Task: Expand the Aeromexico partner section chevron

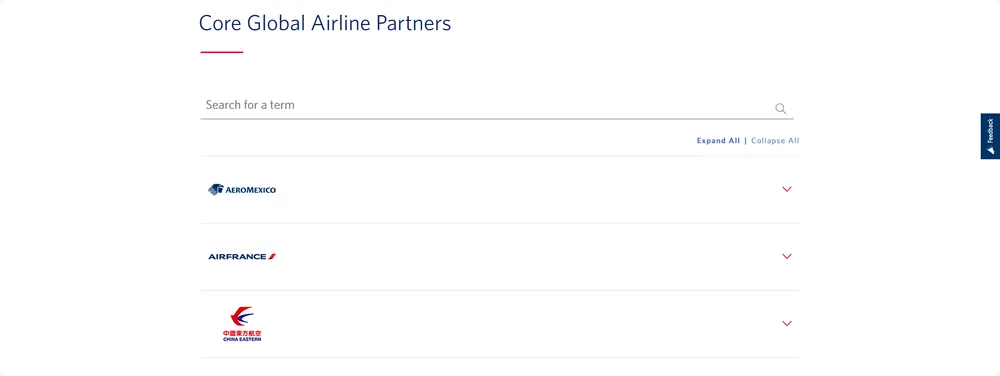Action: 786,189
